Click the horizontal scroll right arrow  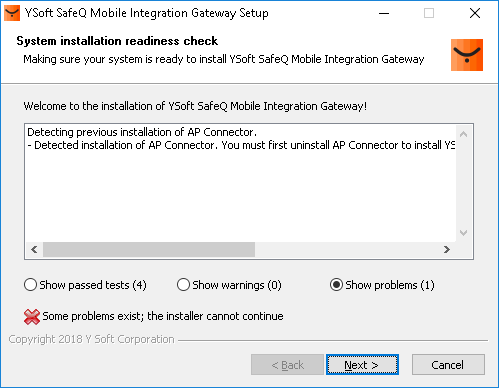[447, 249]
